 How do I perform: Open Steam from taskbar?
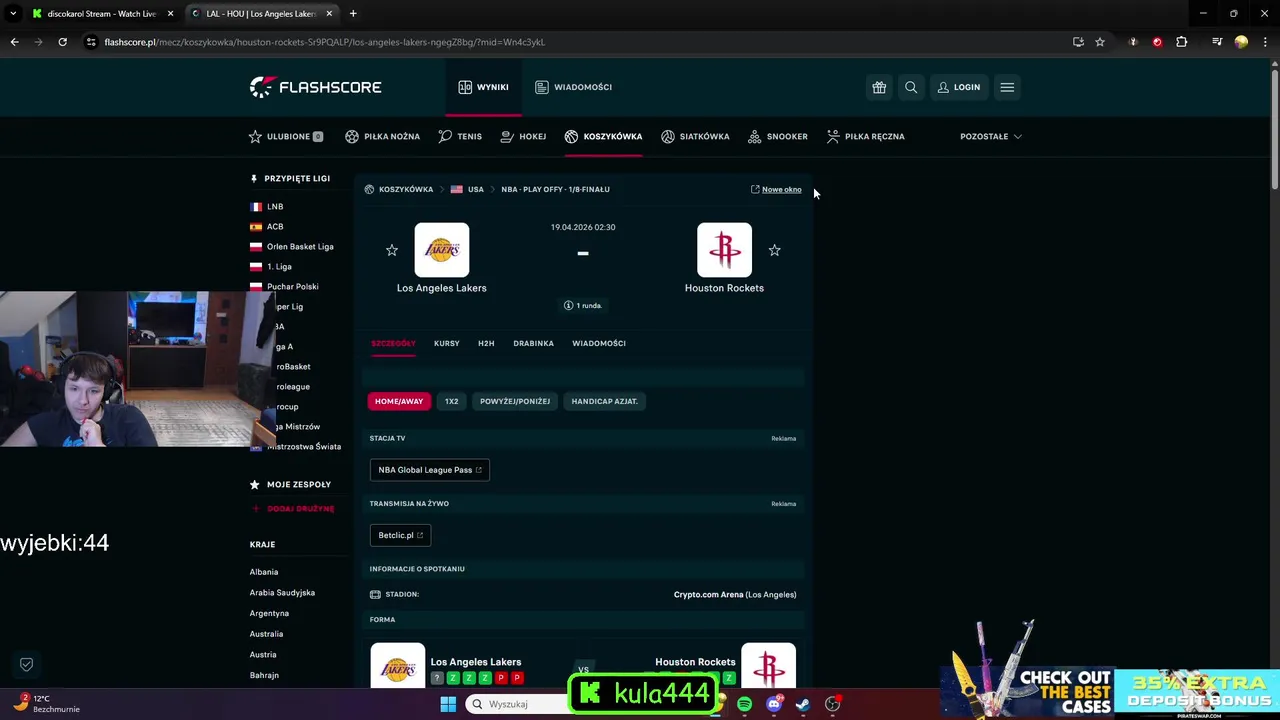click(x=802, y=704)
